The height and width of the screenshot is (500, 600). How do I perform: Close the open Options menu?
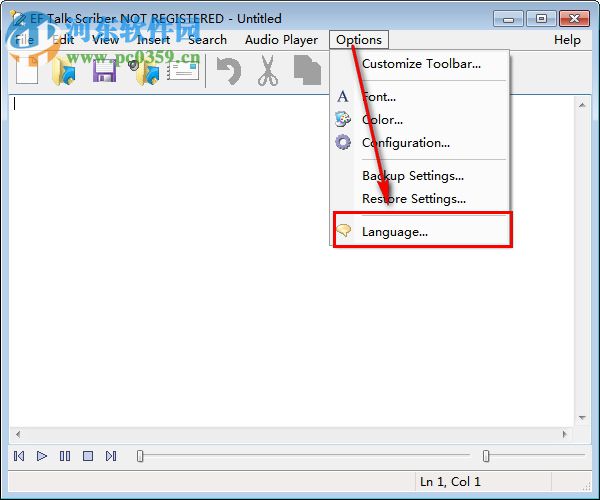(359, 40)
